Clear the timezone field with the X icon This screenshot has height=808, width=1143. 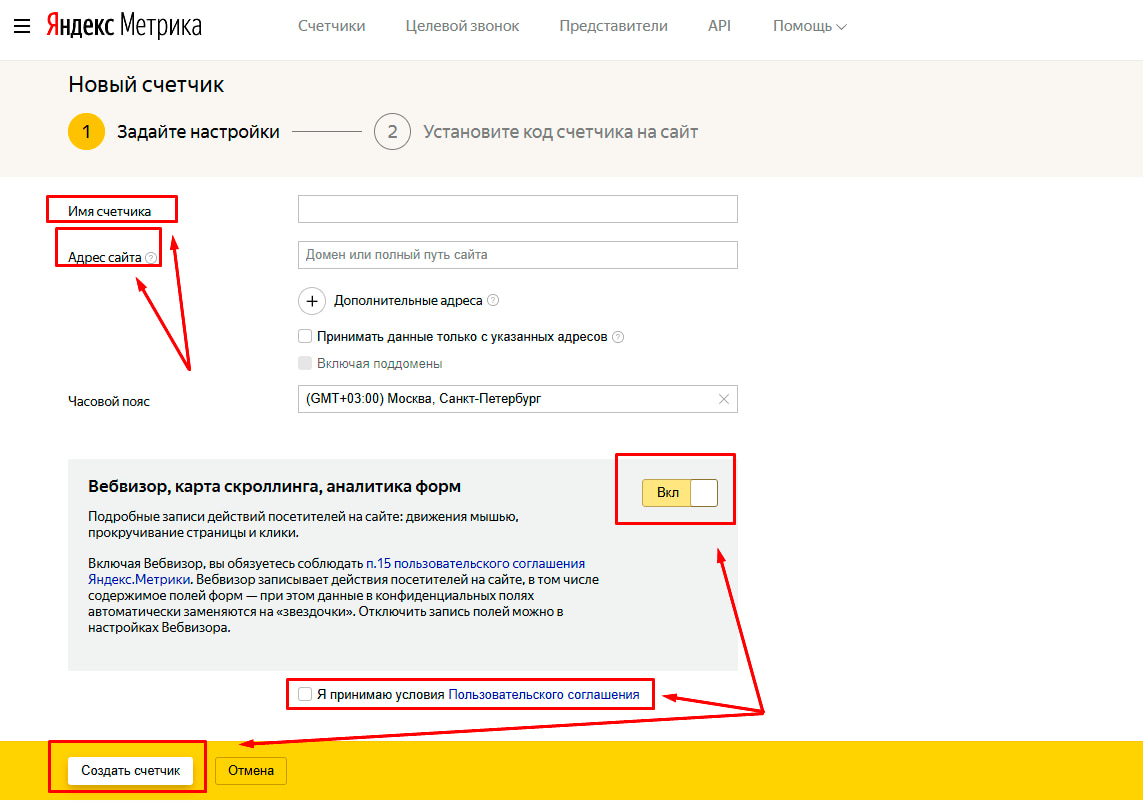(x=723, y=398)
